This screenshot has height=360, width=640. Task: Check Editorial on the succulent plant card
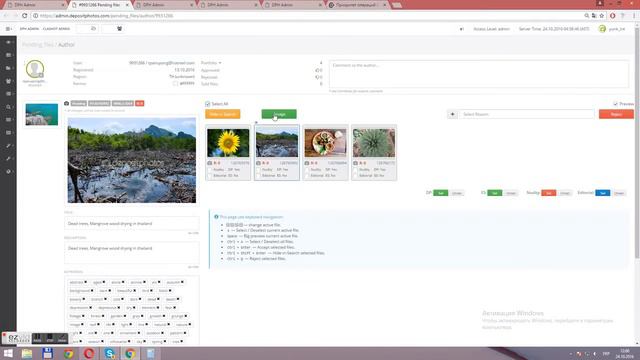tap(356, 176)
